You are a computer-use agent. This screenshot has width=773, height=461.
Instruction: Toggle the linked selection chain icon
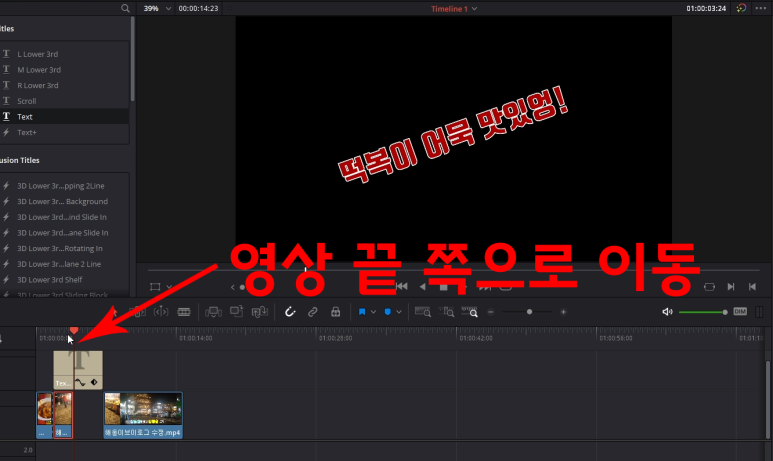(313, 312)
